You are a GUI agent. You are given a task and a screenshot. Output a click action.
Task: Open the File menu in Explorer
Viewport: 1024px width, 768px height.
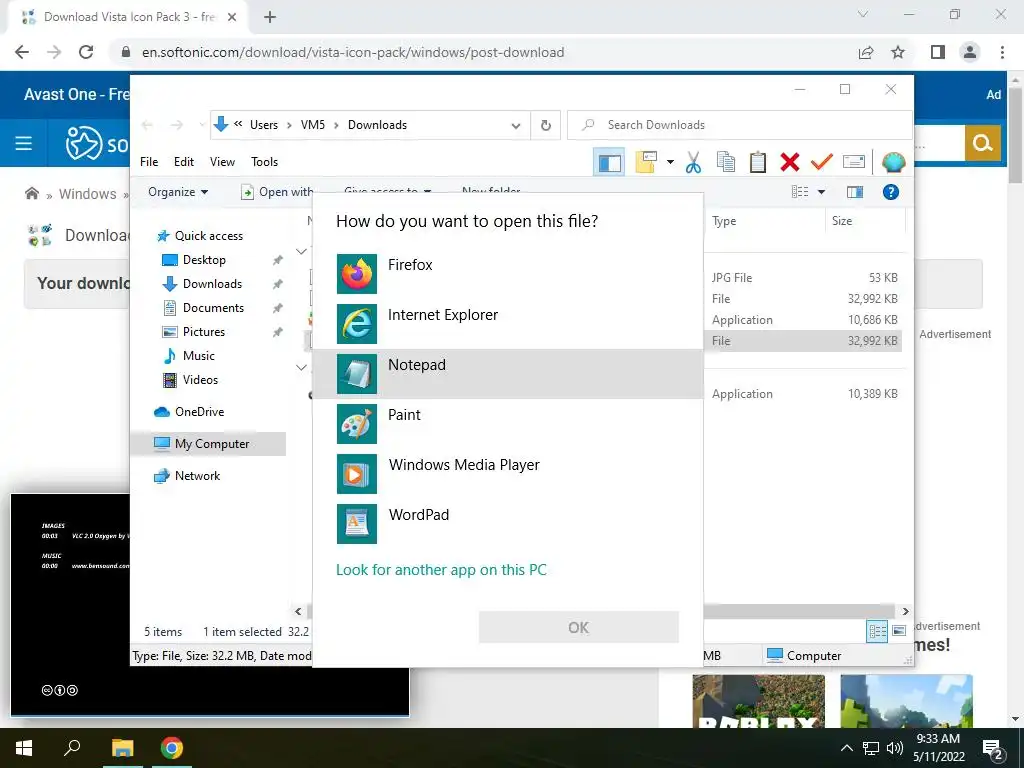149,161
